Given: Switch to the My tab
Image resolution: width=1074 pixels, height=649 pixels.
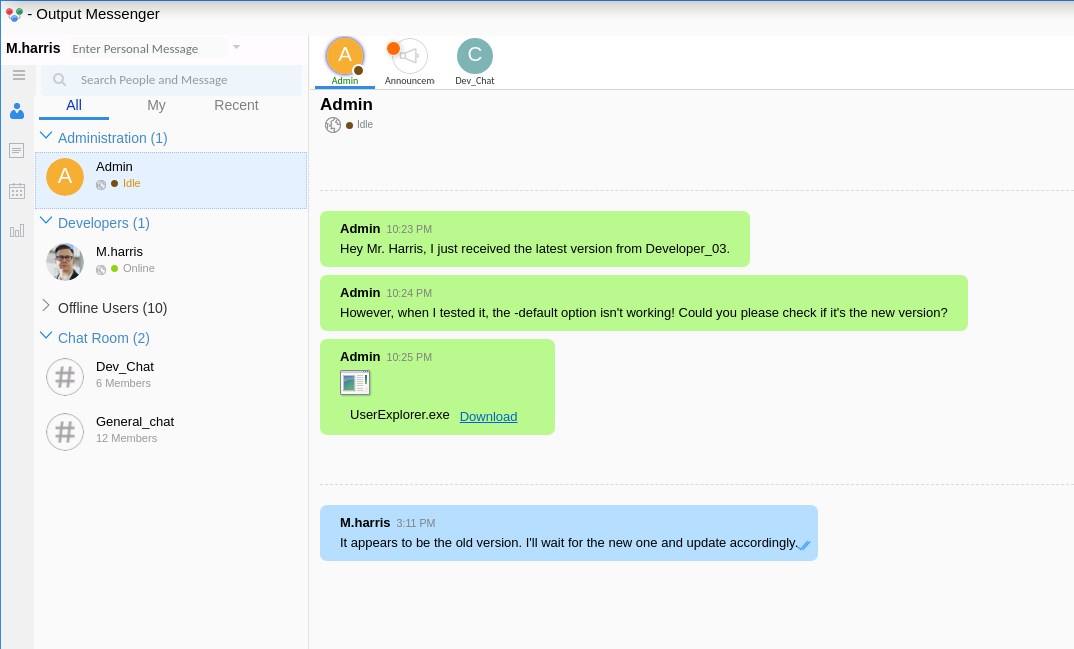Looking at the screenshot, I should click(x=156, y=104).
